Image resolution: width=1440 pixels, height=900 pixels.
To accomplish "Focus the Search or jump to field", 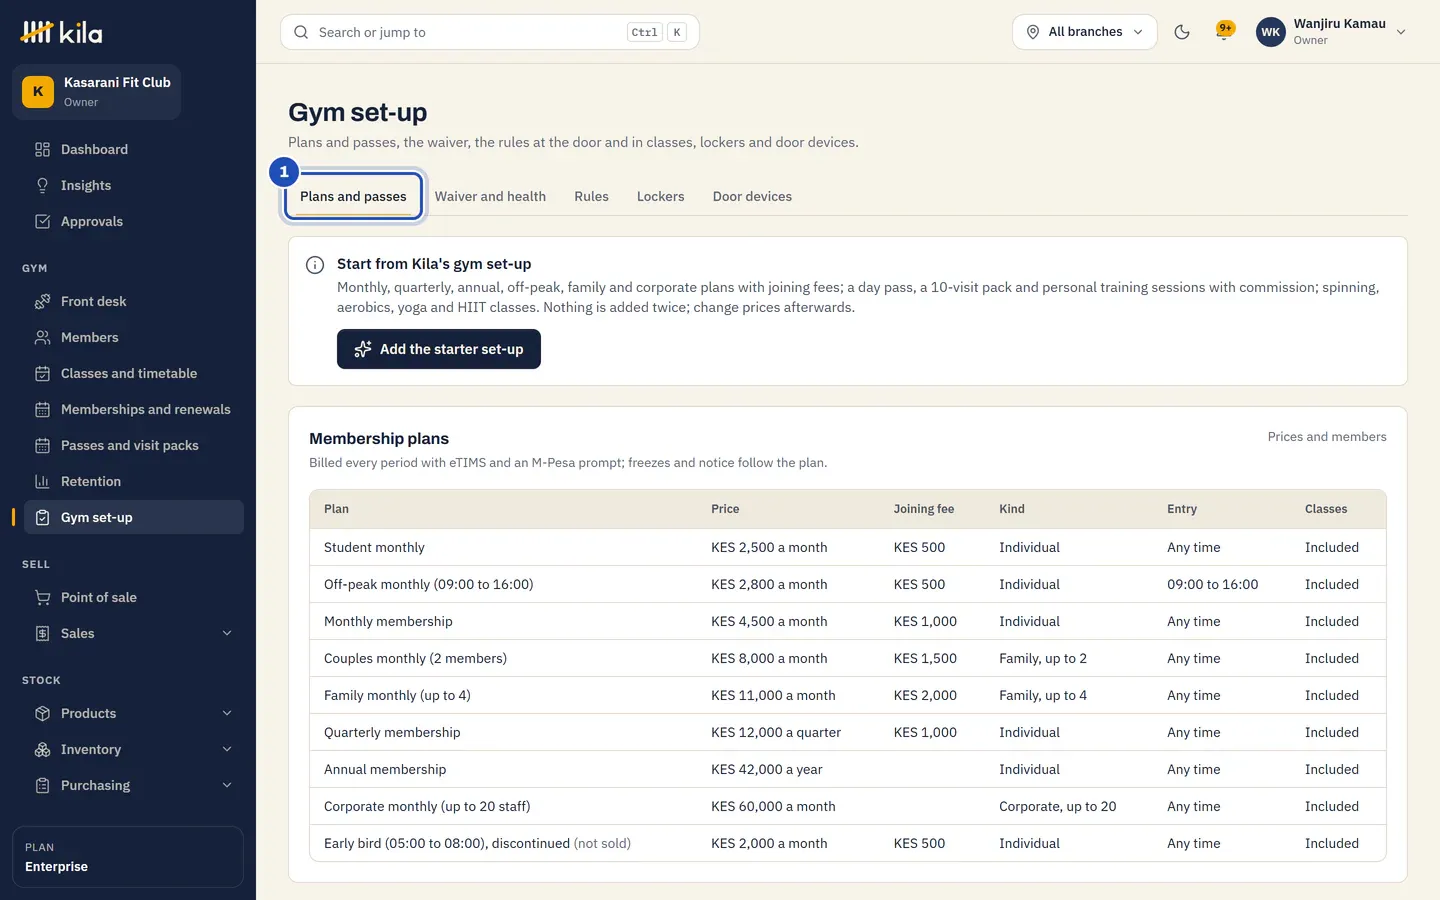I will [x=490, y=32].
